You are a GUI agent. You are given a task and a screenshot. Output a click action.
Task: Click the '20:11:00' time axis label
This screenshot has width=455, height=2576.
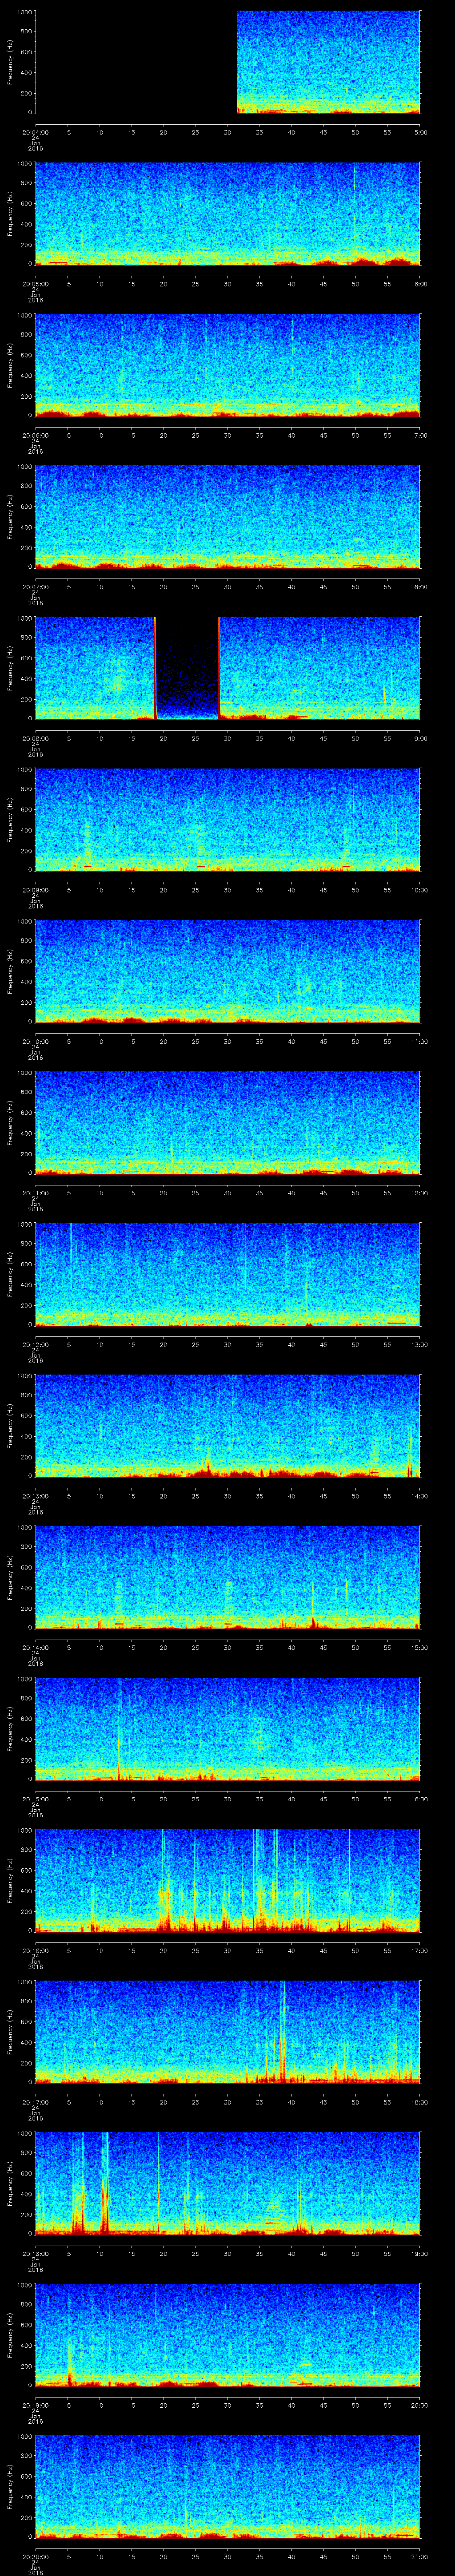(35, 1193)
